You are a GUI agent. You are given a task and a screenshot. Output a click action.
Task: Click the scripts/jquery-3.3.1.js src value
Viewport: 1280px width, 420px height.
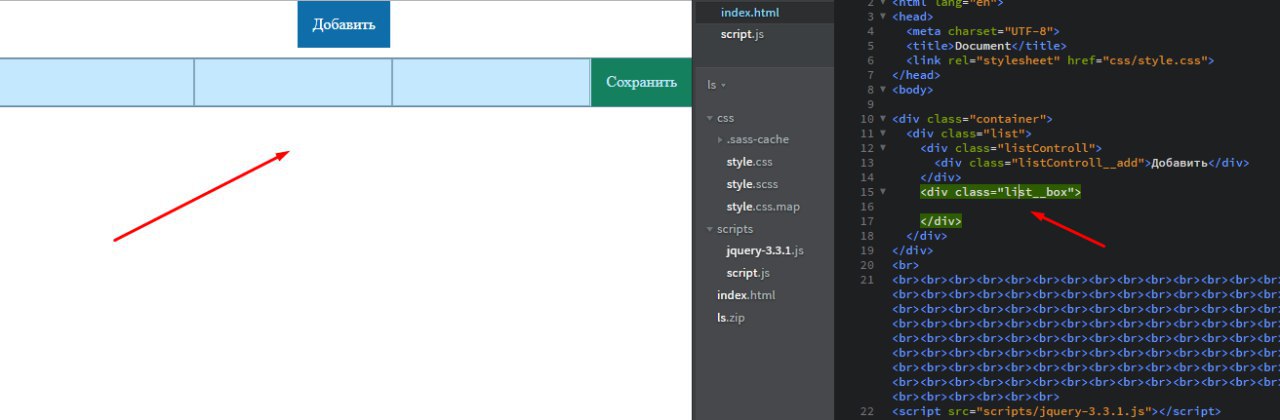1068,411
